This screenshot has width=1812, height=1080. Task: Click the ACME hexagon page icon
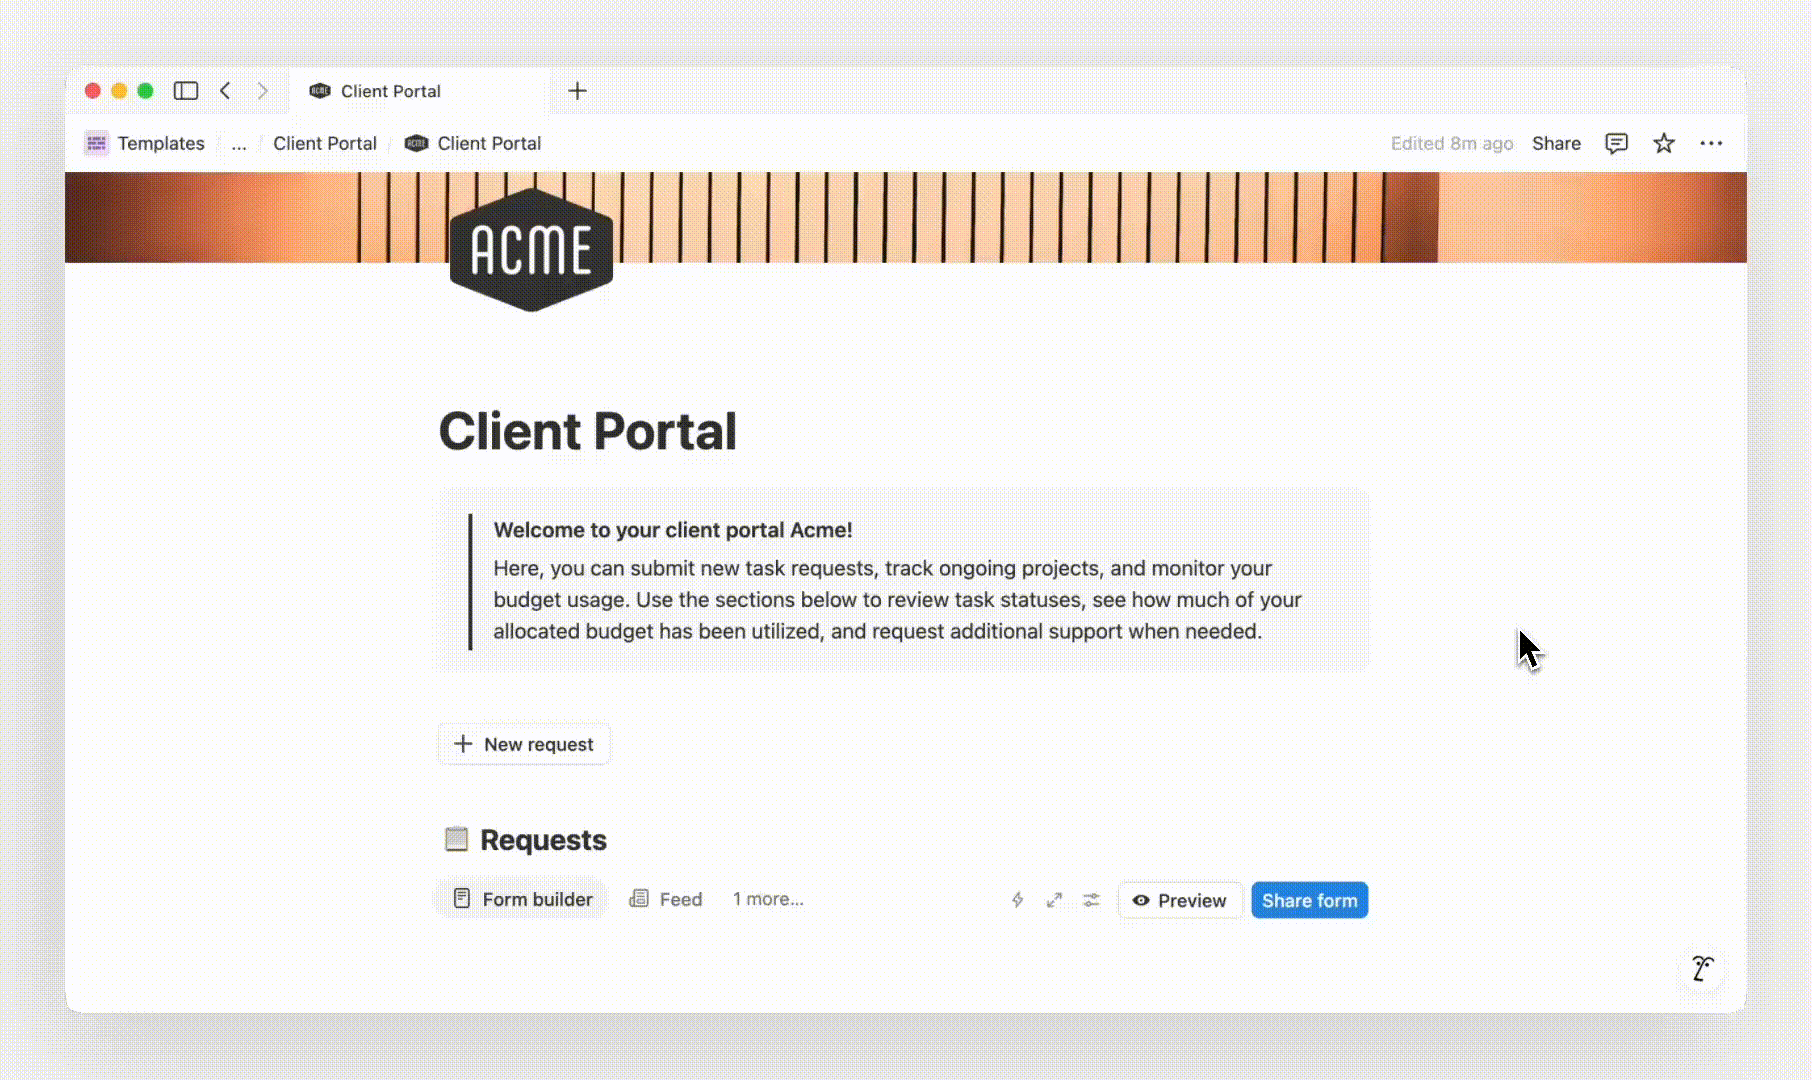pyautogui.click(x=531, y=249)
